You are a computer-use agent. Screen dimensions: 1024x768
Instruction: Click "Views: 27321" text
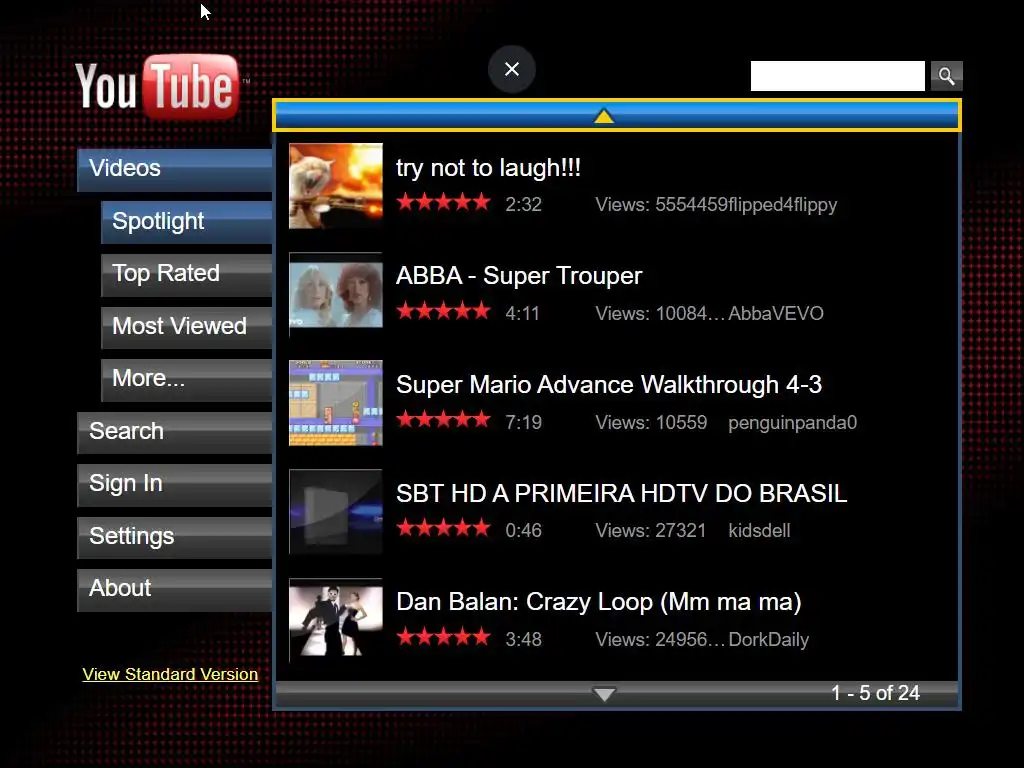pyautogui.click(x=650, y=530)
